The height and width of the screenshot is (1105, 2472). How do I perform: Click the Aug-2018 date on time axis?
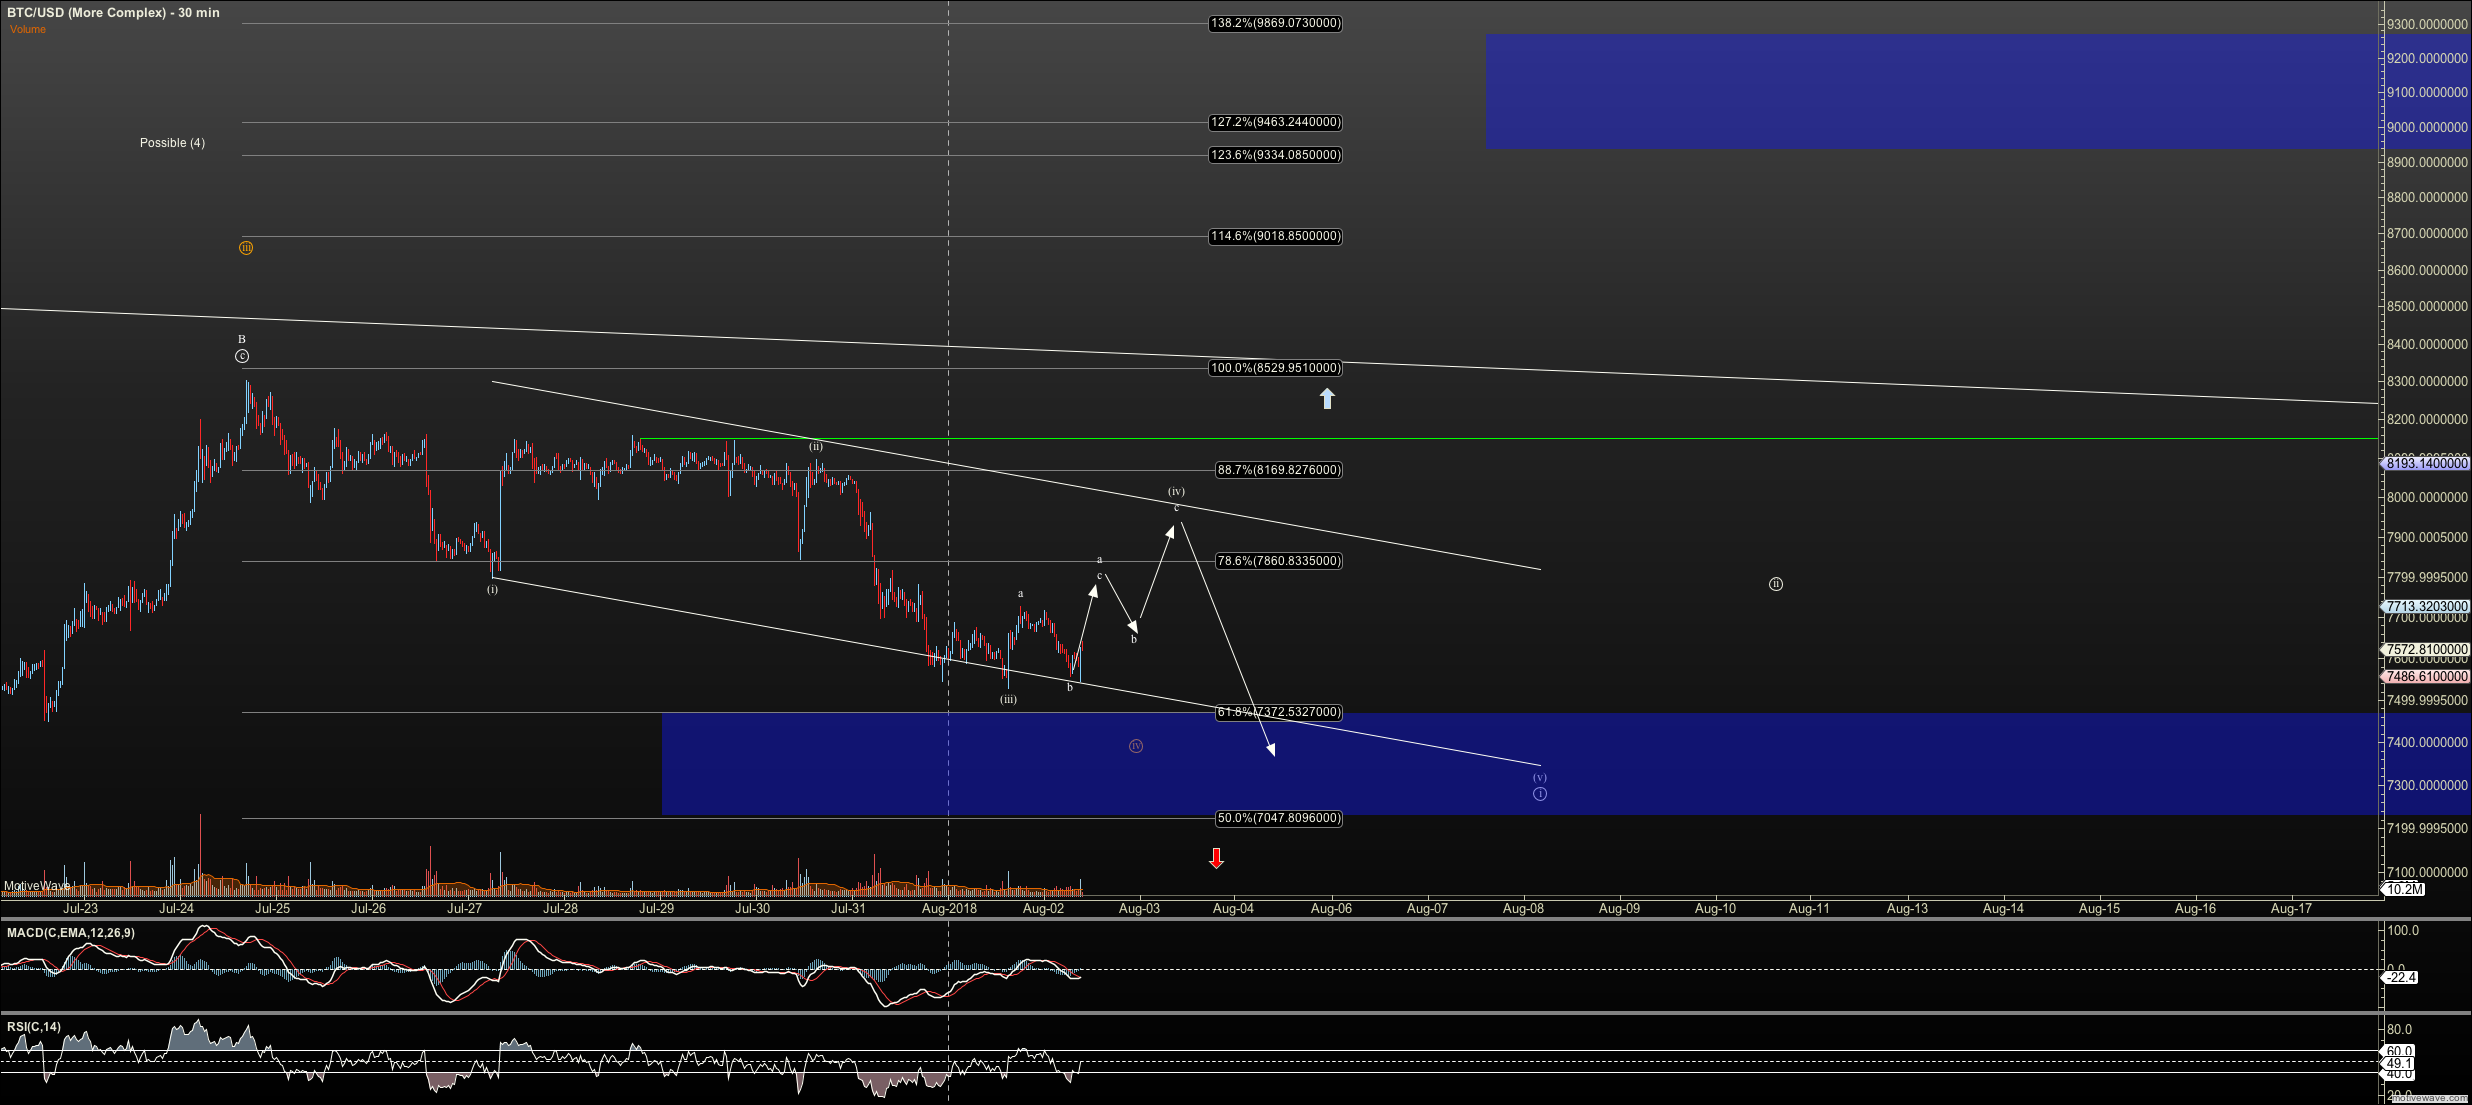pyautogui.click(x=949, y=909)
